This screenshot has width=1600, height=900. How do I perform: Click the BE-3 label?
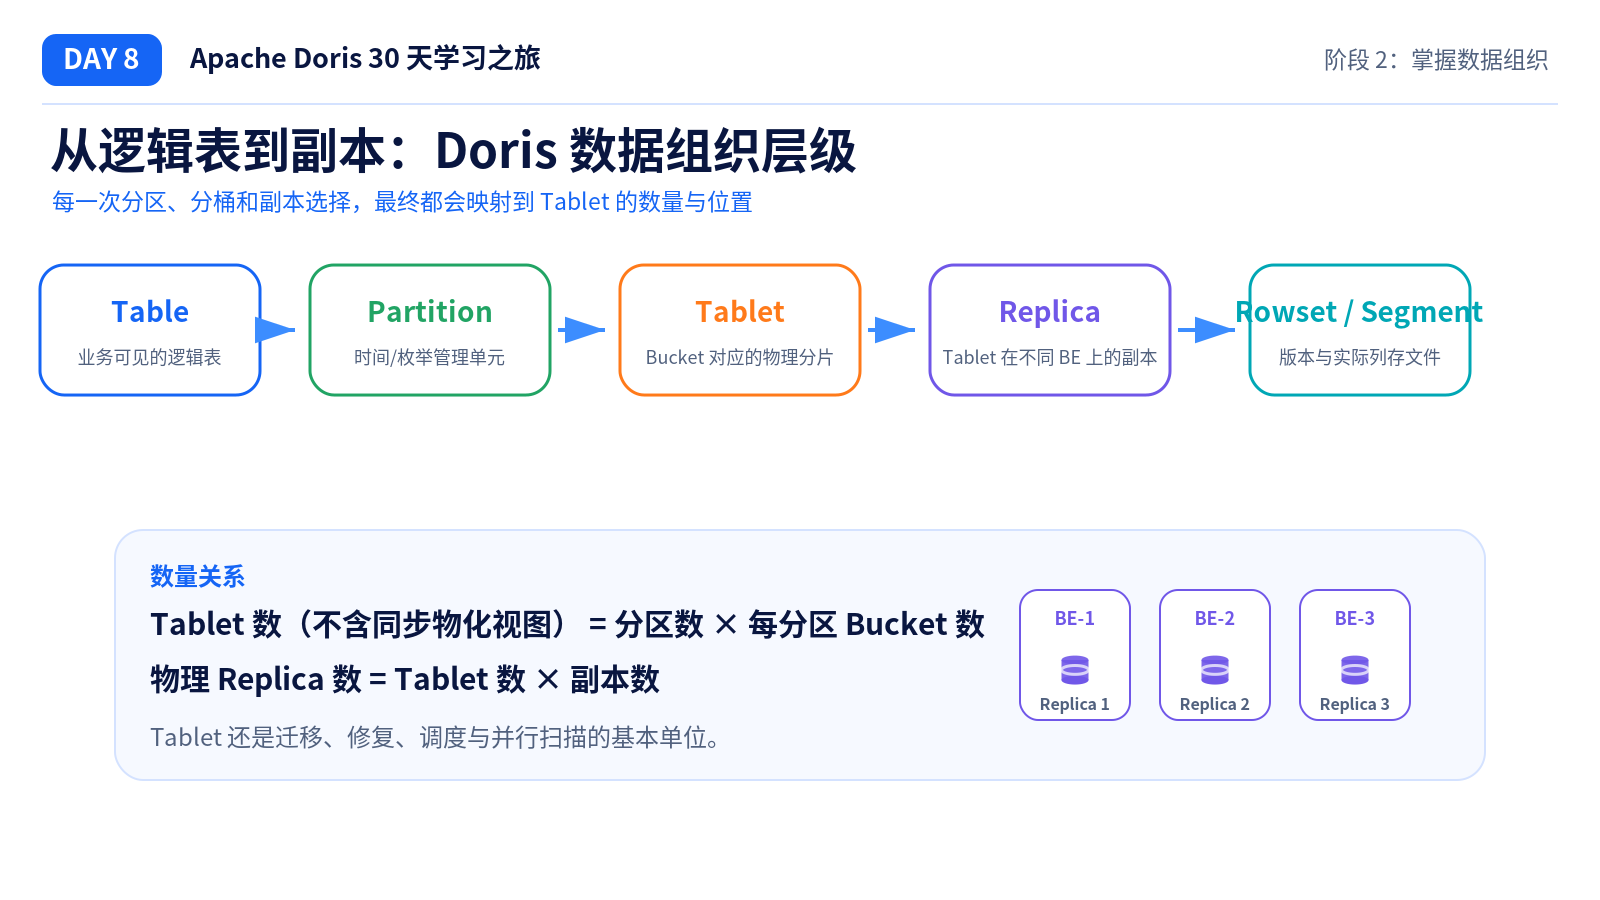[1355, 619]
